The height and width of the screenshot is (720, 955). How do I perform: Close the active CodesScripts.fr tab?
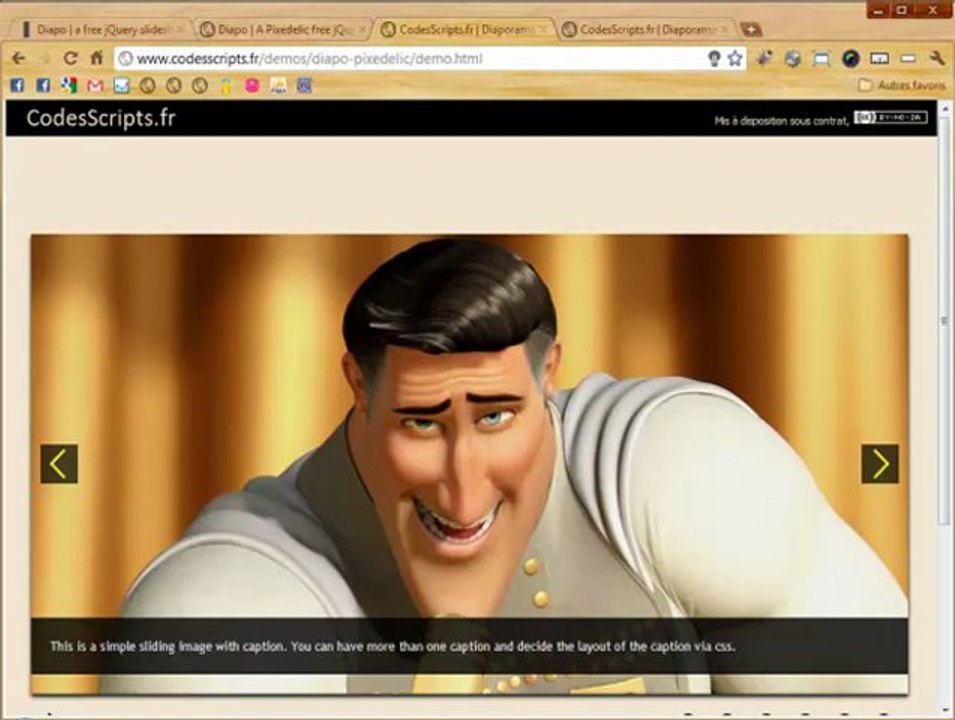[543, 29]
